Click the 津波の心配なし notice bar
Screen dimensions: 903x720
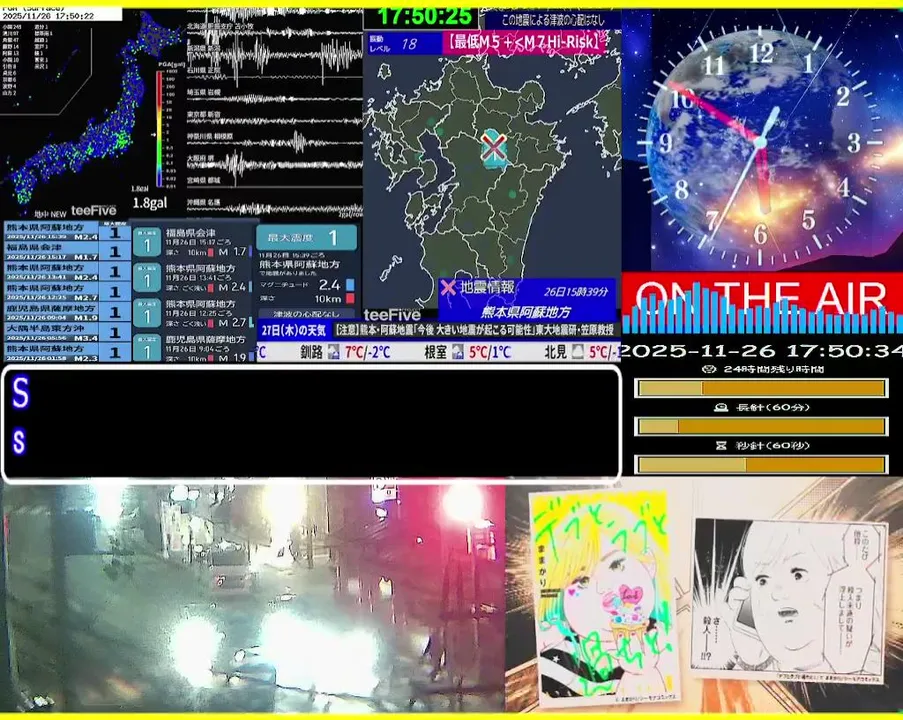(x=305, y=314)
